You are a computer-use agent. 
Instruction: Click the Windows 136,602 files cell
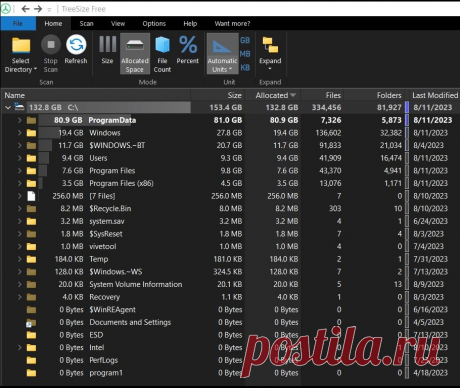click(x=328, y=133)
